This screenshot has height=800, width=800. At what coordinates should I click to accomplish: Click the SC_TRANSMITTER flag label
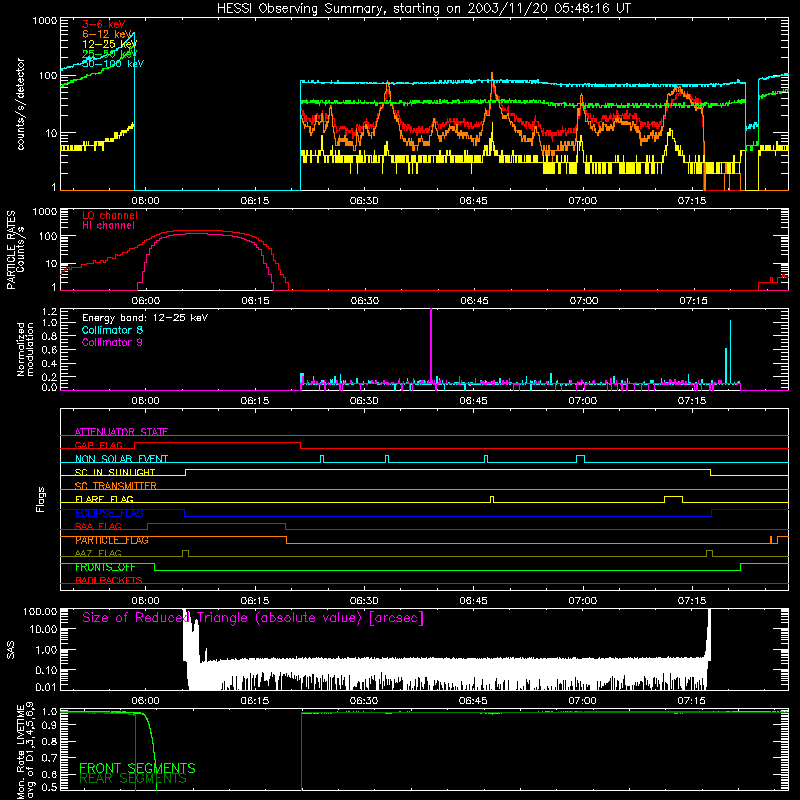(x=115, y=485)
